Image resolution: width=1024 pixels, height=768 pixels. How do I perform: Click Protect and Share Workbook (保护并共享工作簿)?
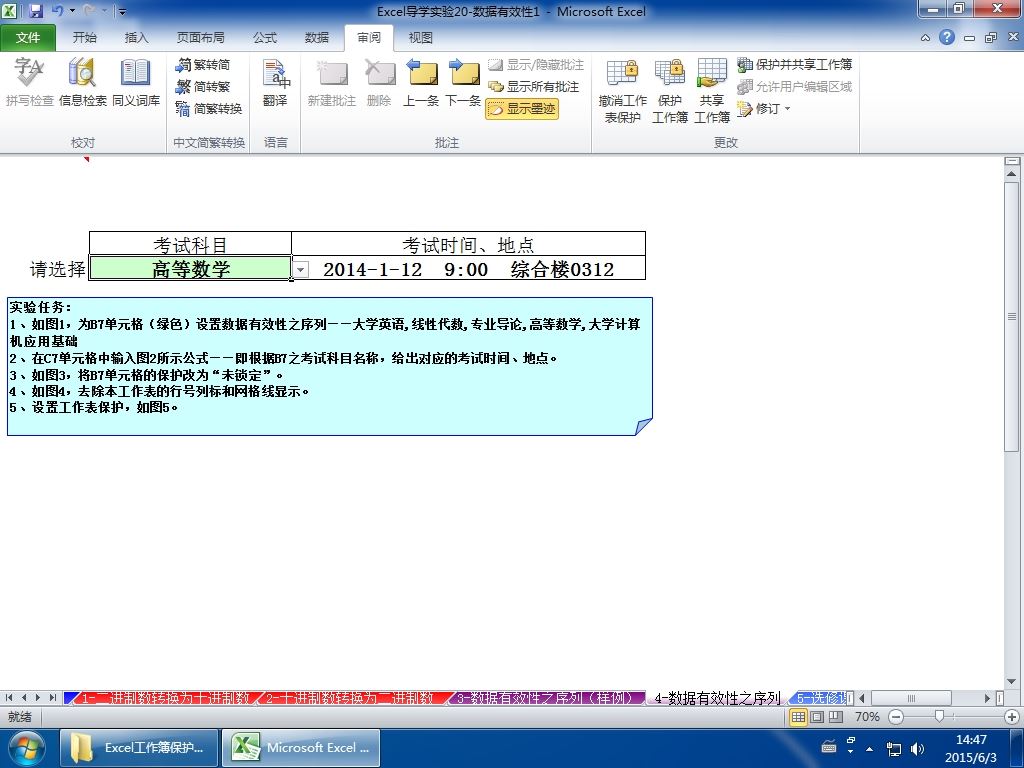[795, 65]
